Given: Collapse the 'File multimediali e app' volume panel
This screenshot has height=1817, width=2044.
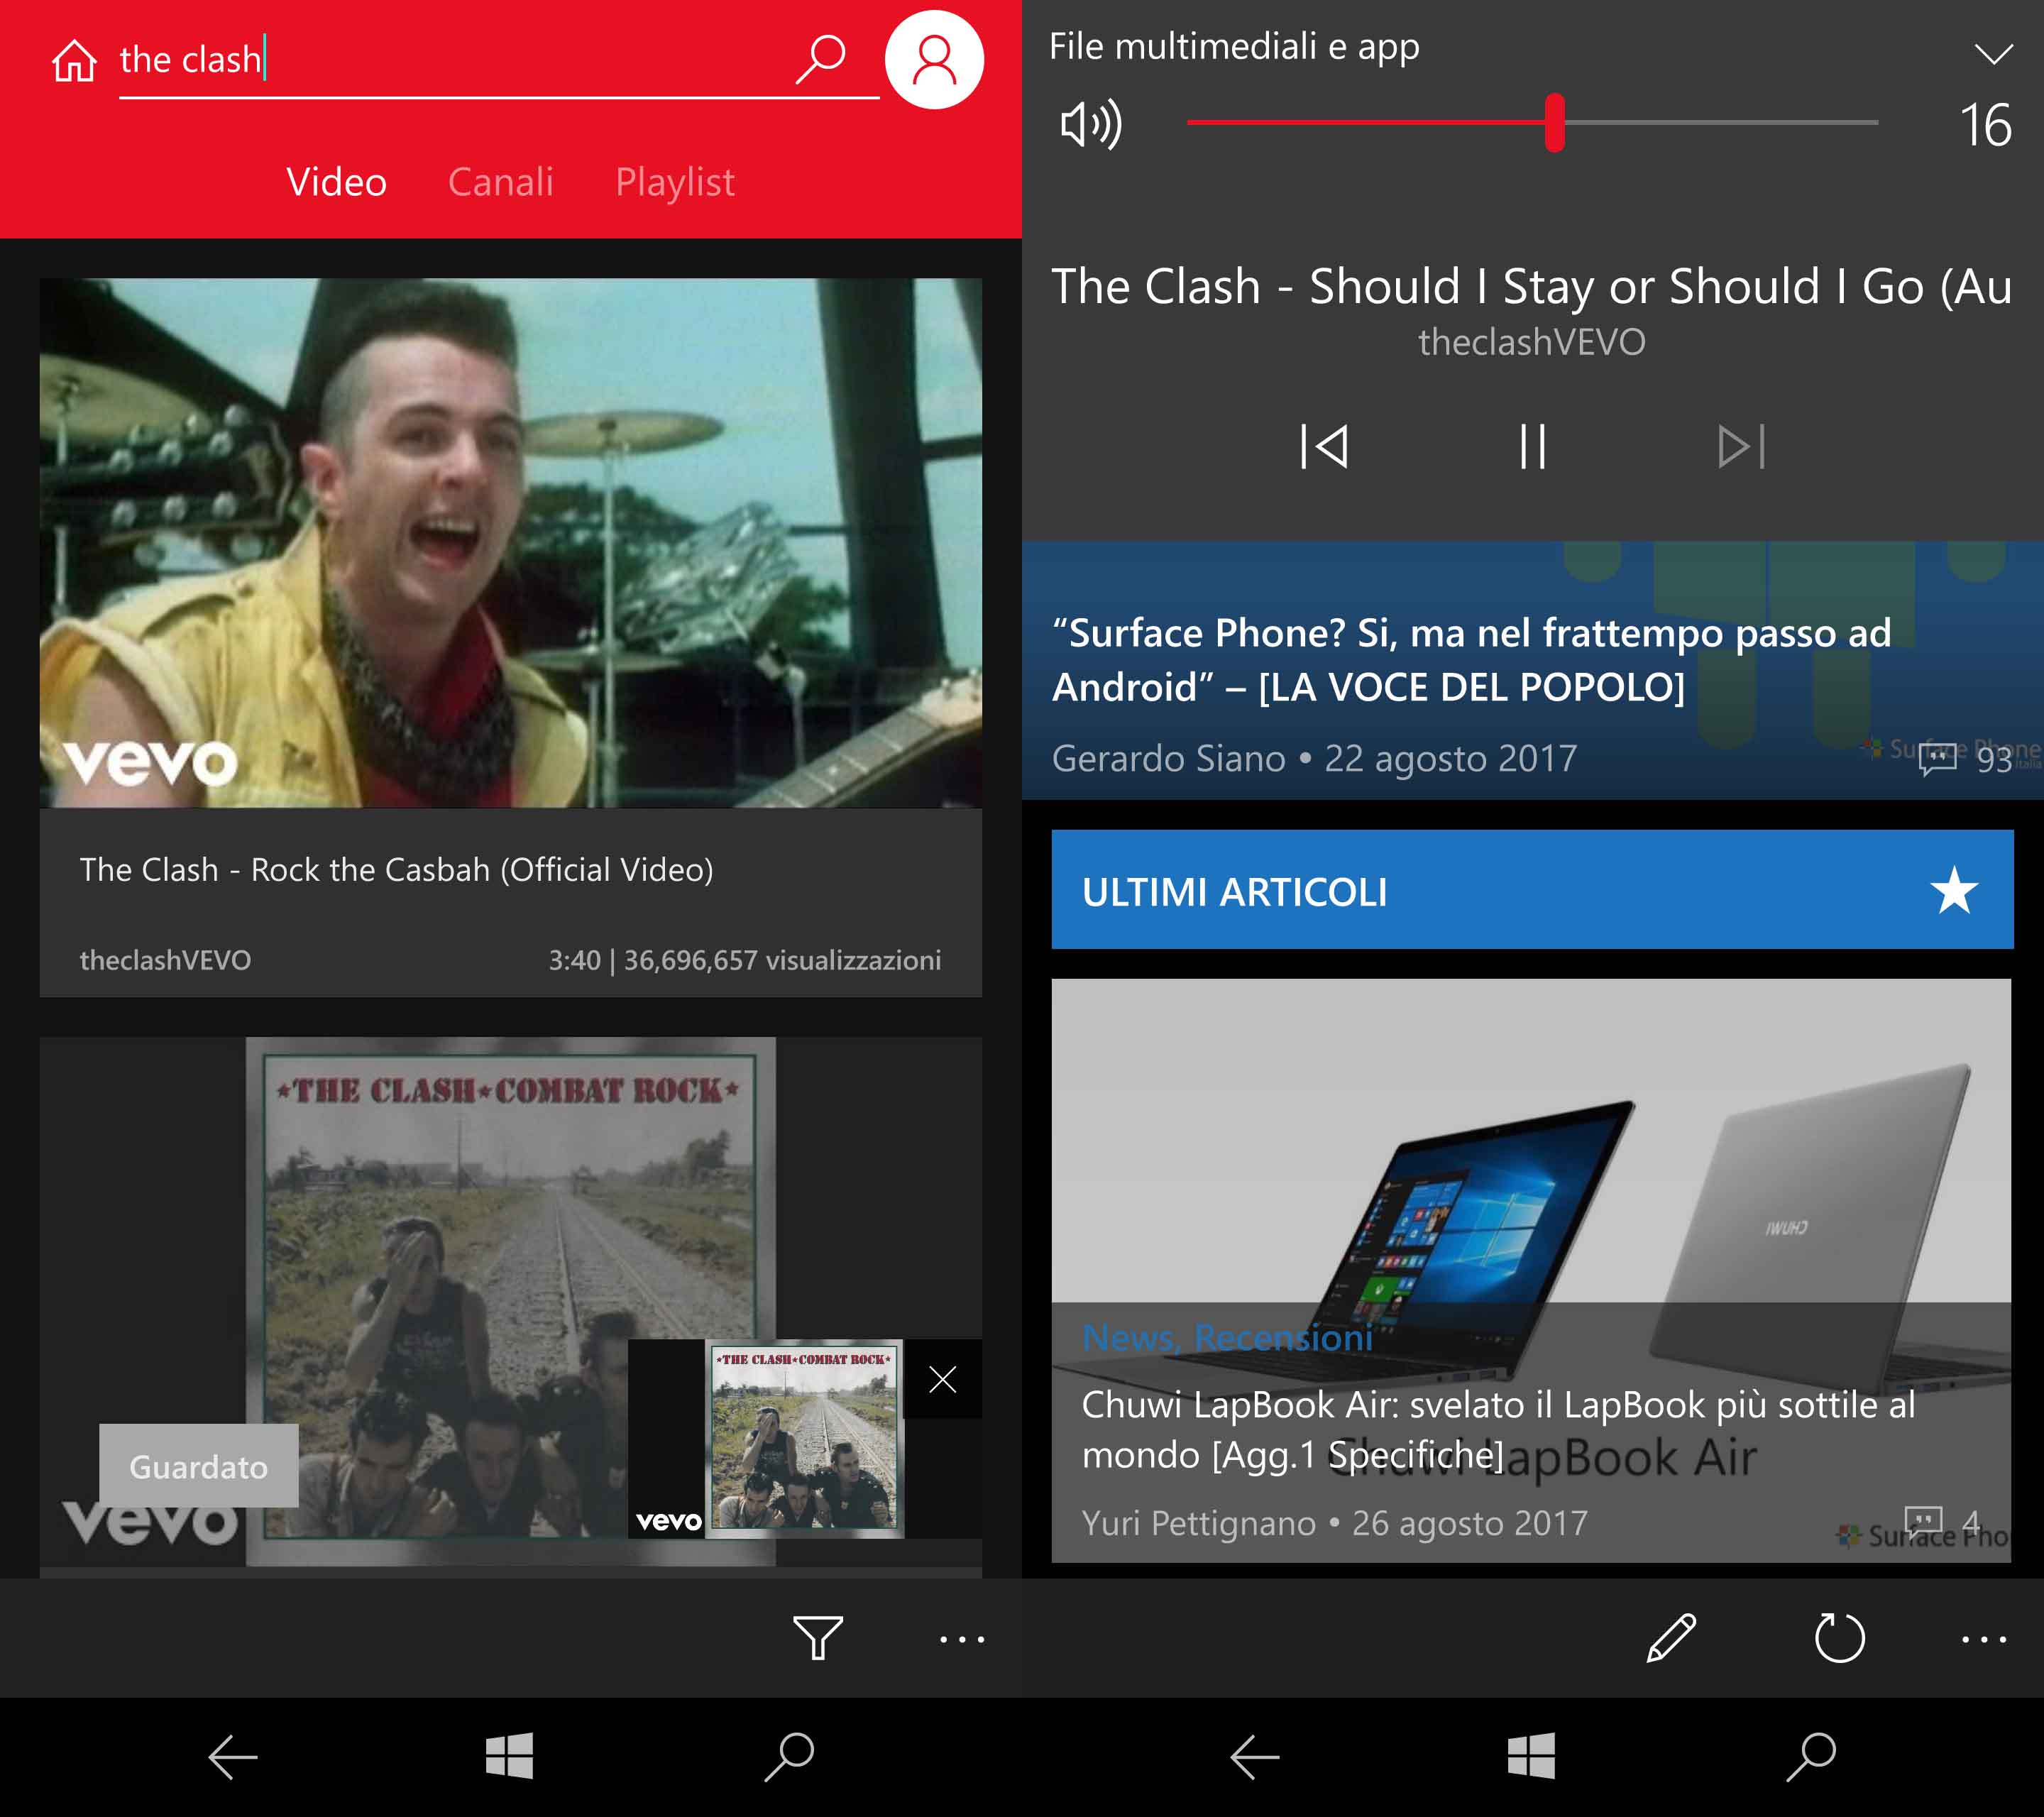Looking at the screenshot, I should tap(1993, 53).
